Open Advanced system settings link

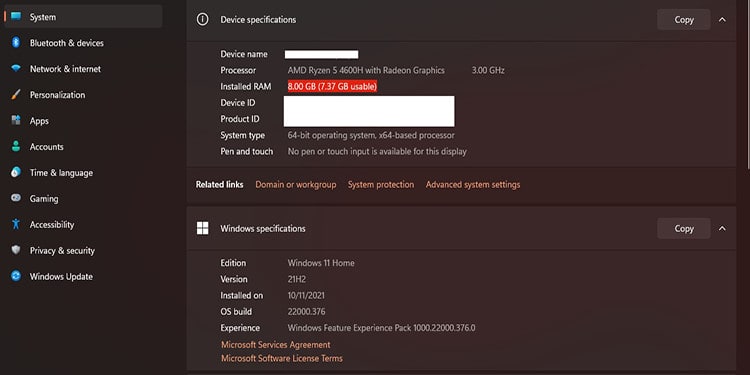point(473,184)
